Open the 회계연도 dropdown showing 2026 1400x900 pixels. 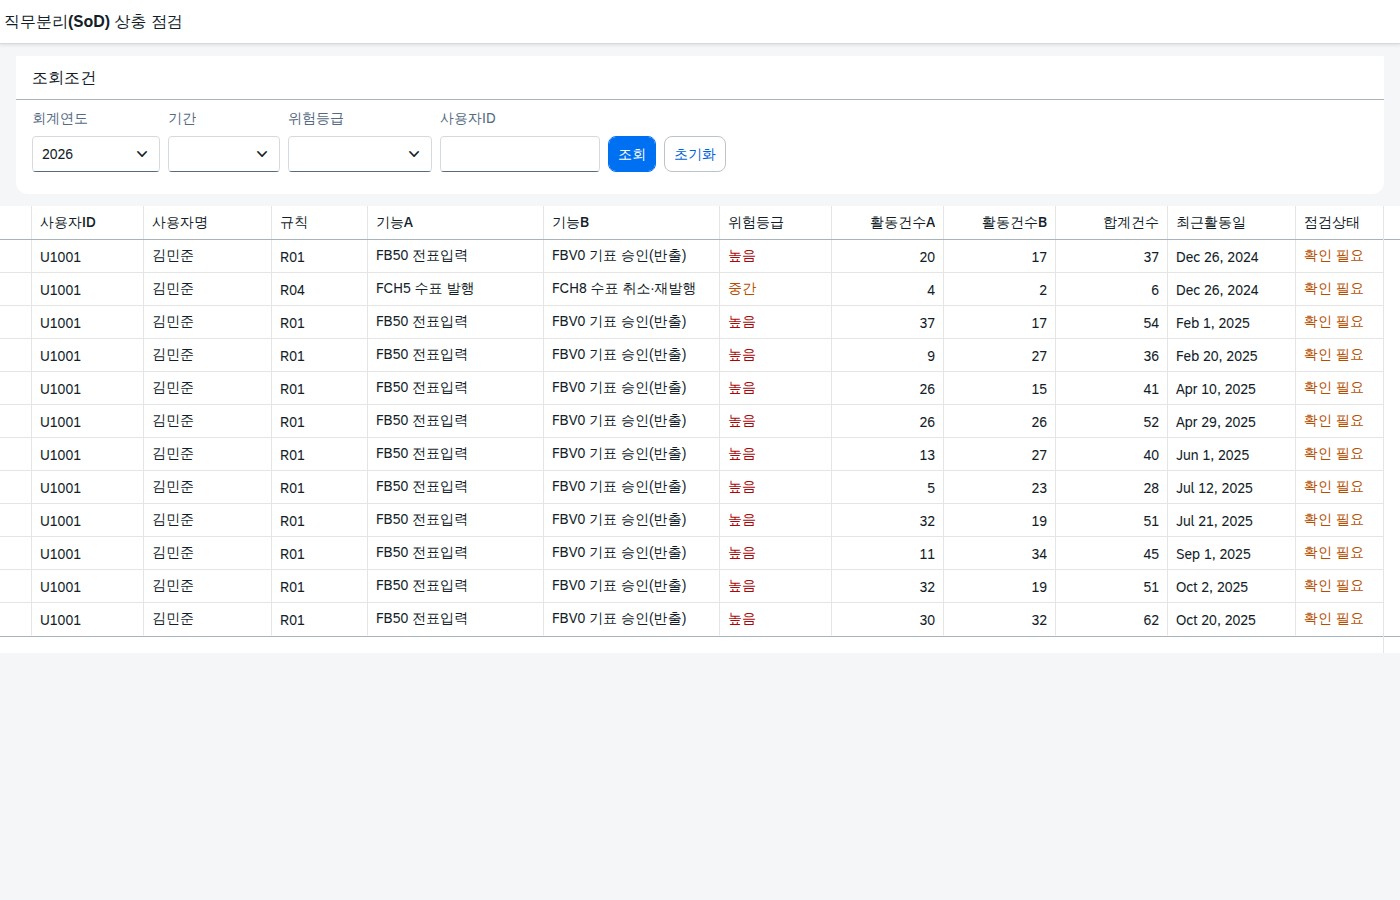[96, 154]
